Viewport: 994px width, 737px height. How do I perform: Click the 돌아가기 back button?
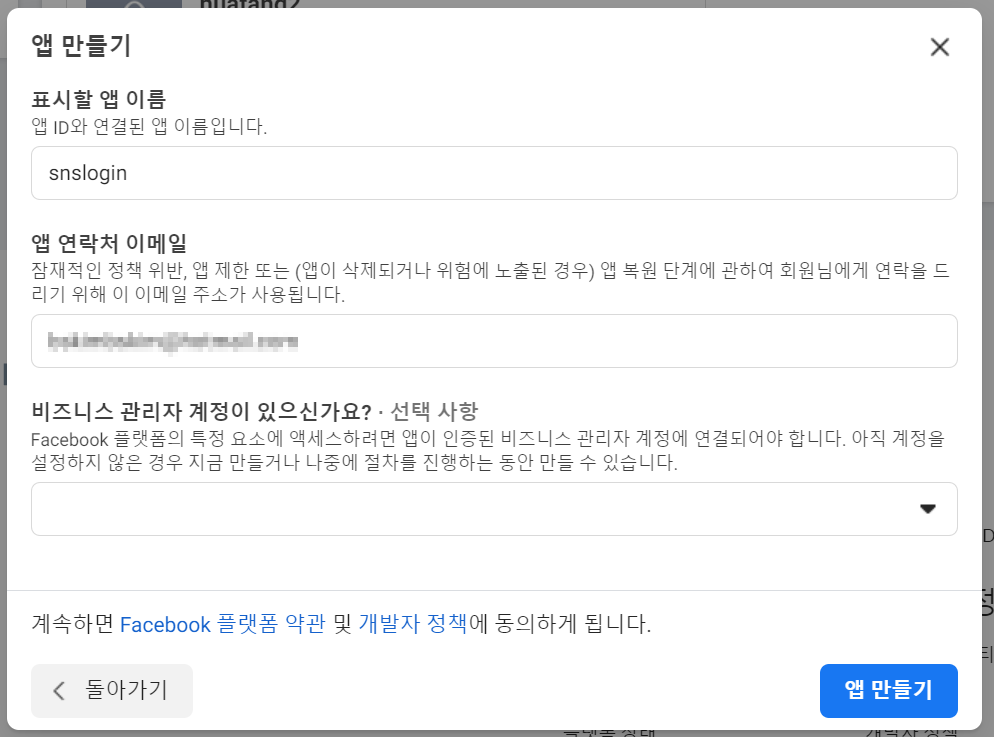point(112,691)
